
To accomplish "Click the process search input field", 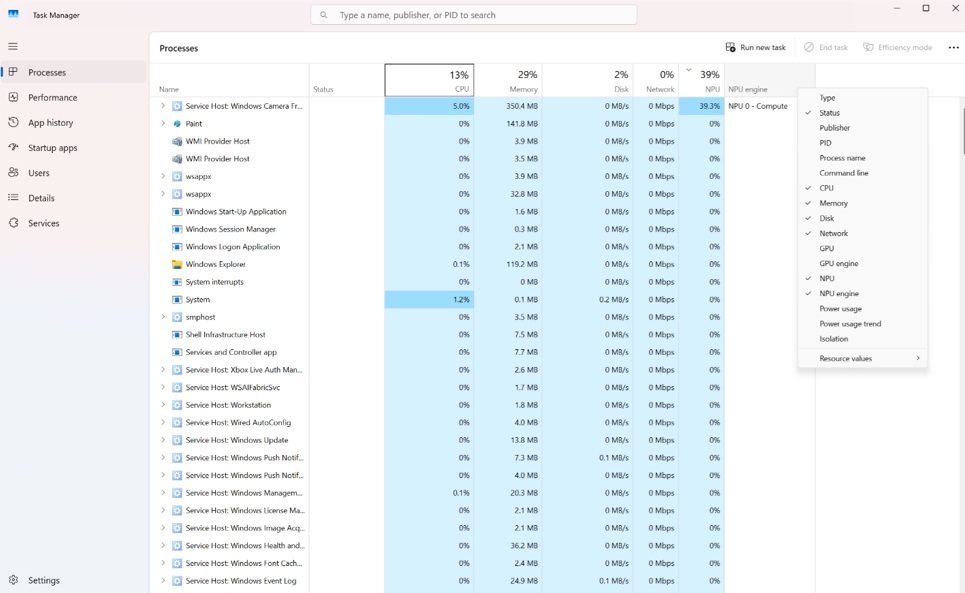I will click(474, 15).
